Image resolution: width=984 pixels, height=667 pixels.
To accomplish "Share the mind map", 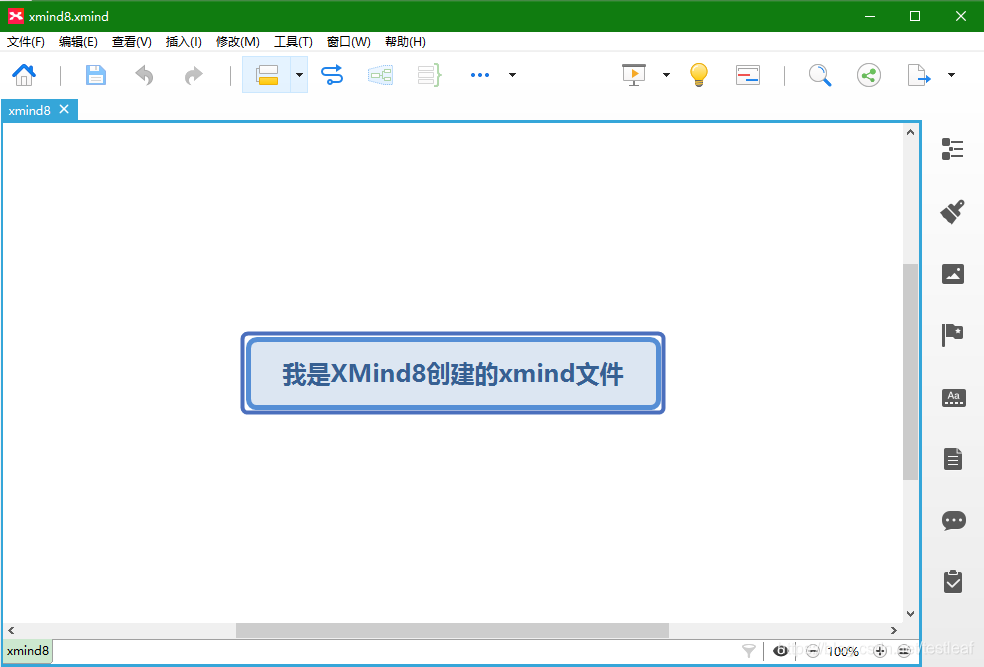I will pyautogui.click(x=869, y=75).
